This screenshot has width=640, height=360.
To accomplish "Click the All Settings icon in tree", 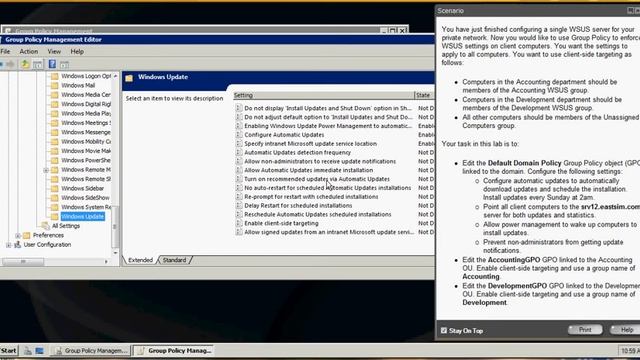I will click(x=45, y=226).
